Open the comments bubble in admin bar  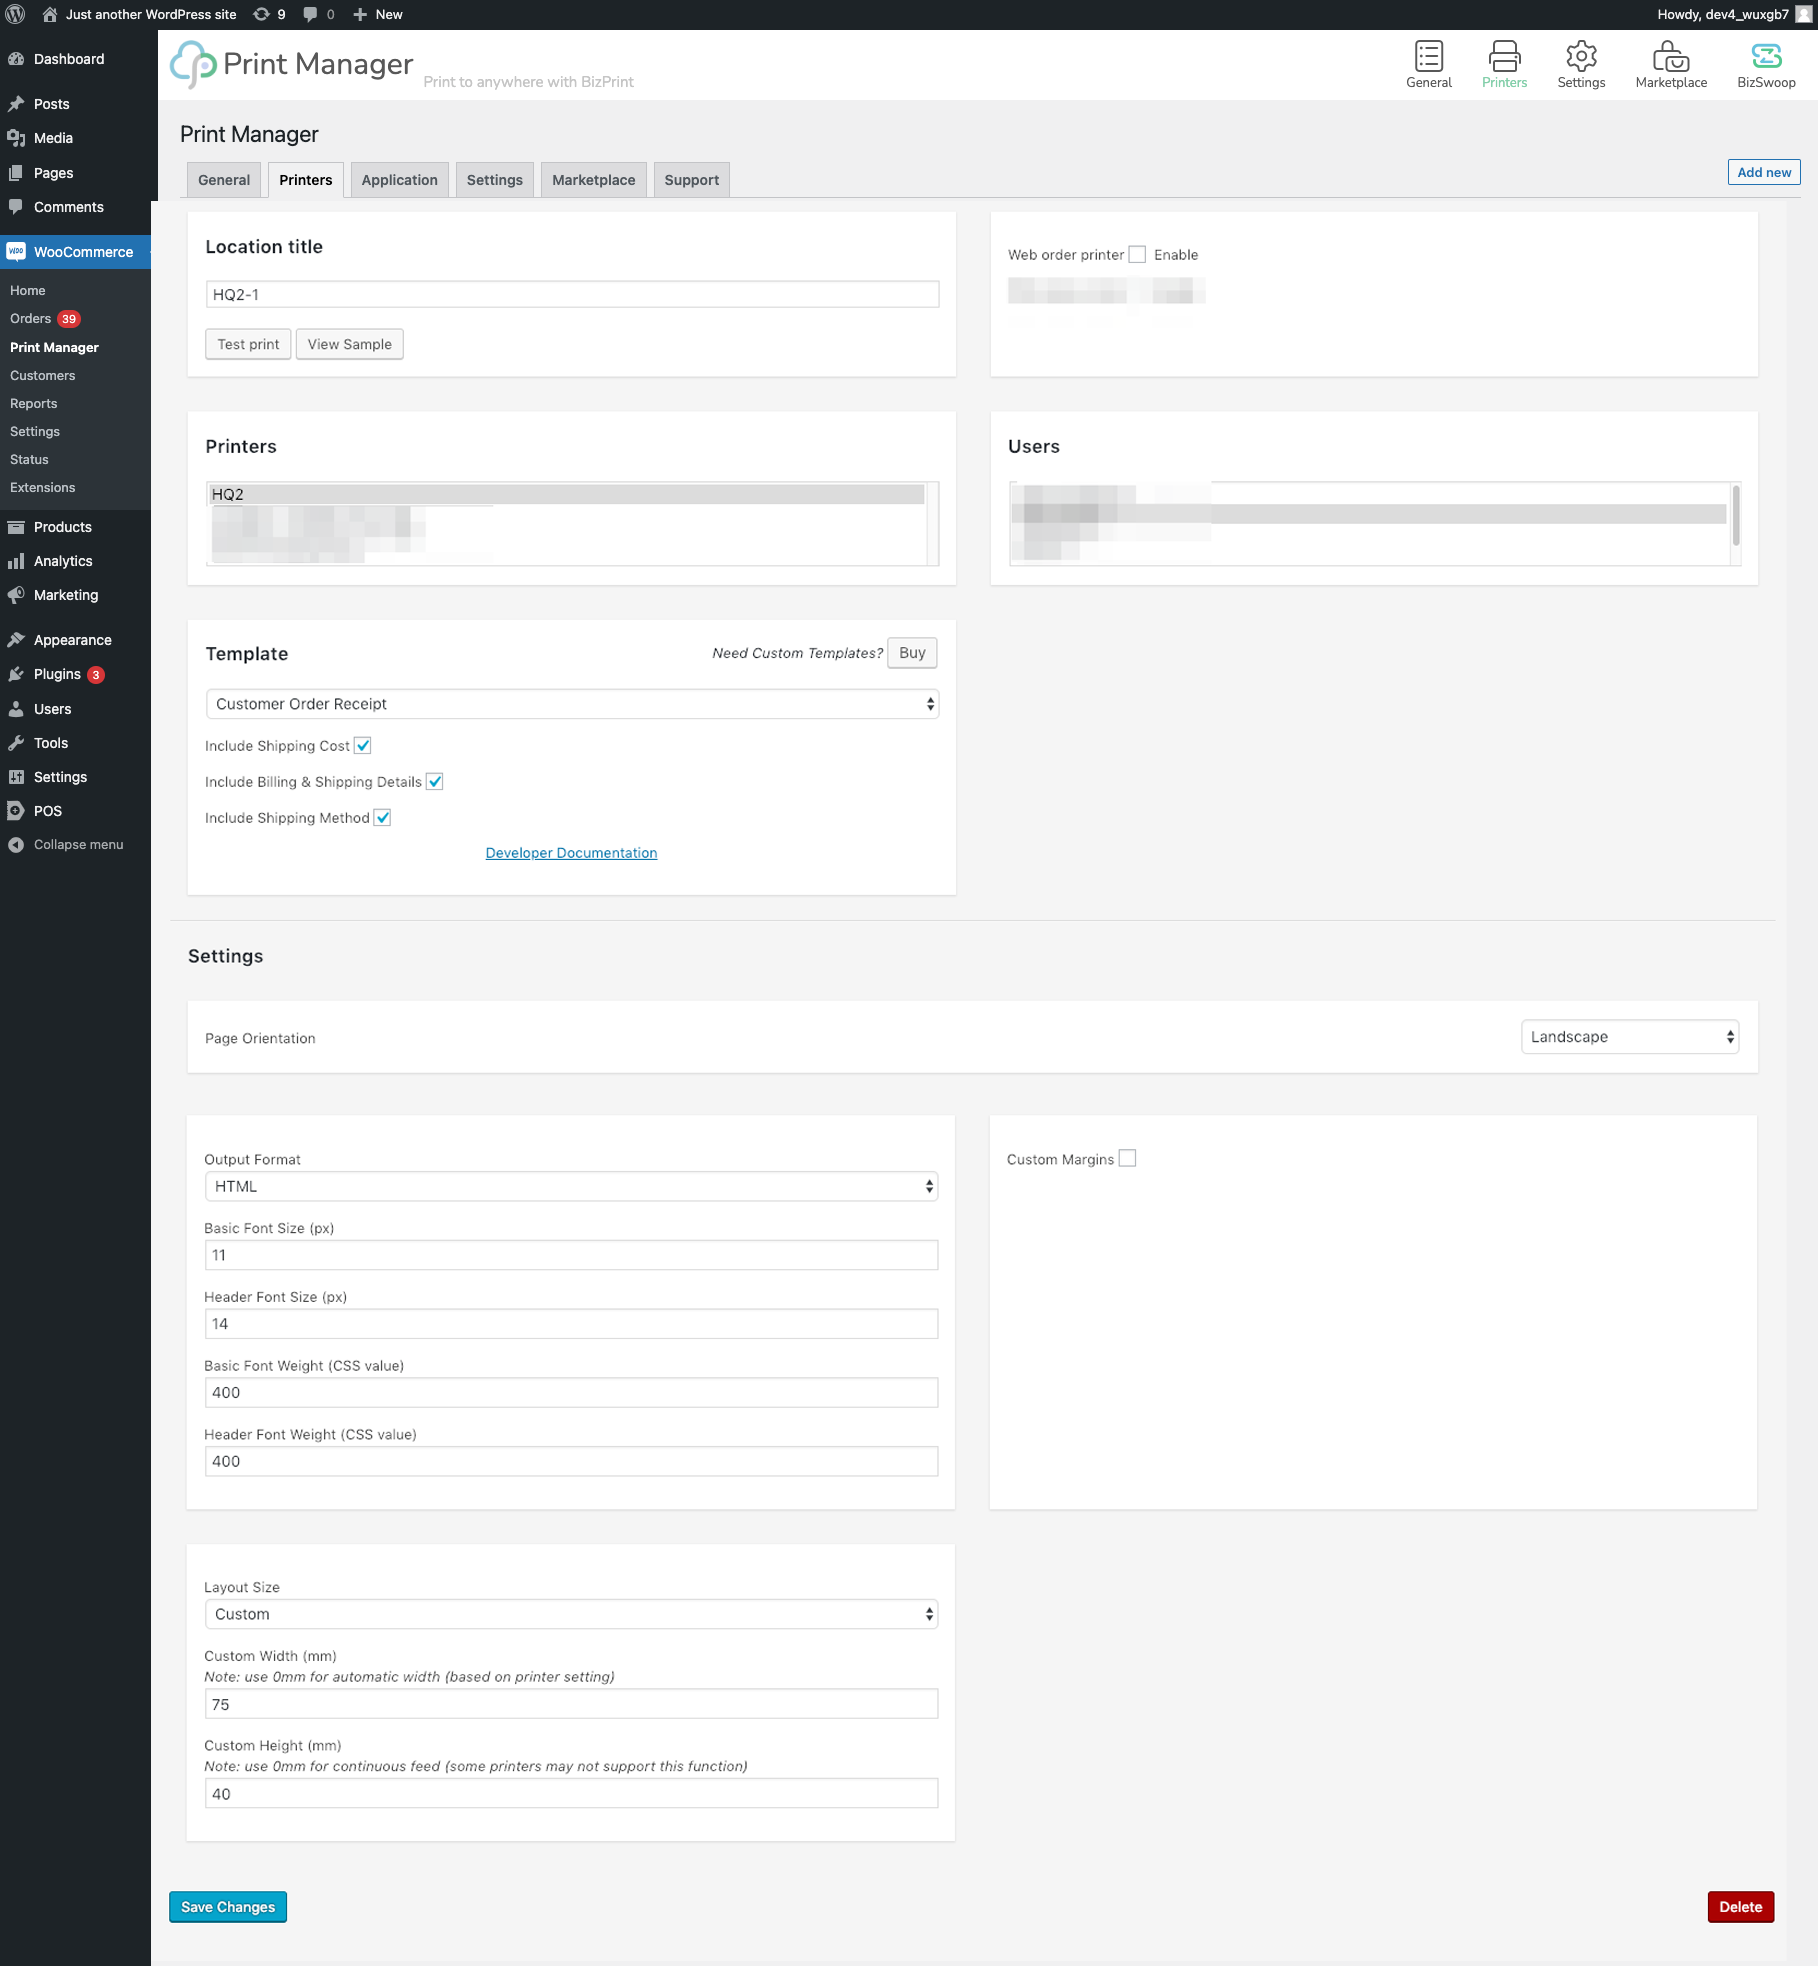tap(318, 14)
